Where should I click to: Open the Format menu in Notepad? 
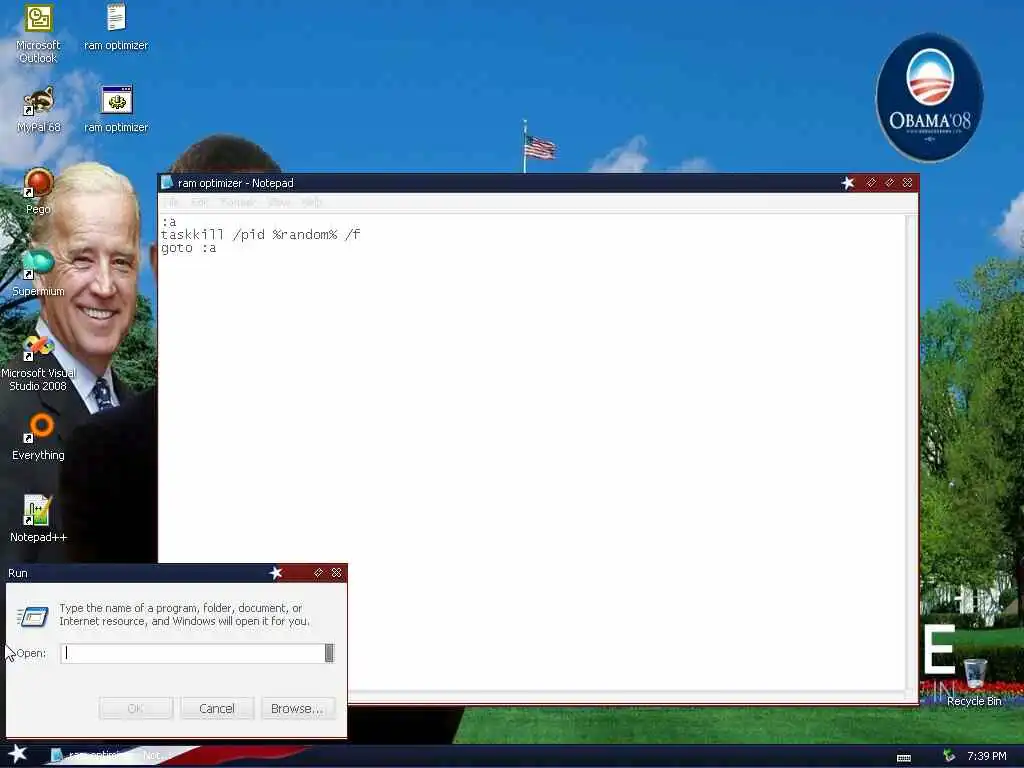(x=237, y=202)
